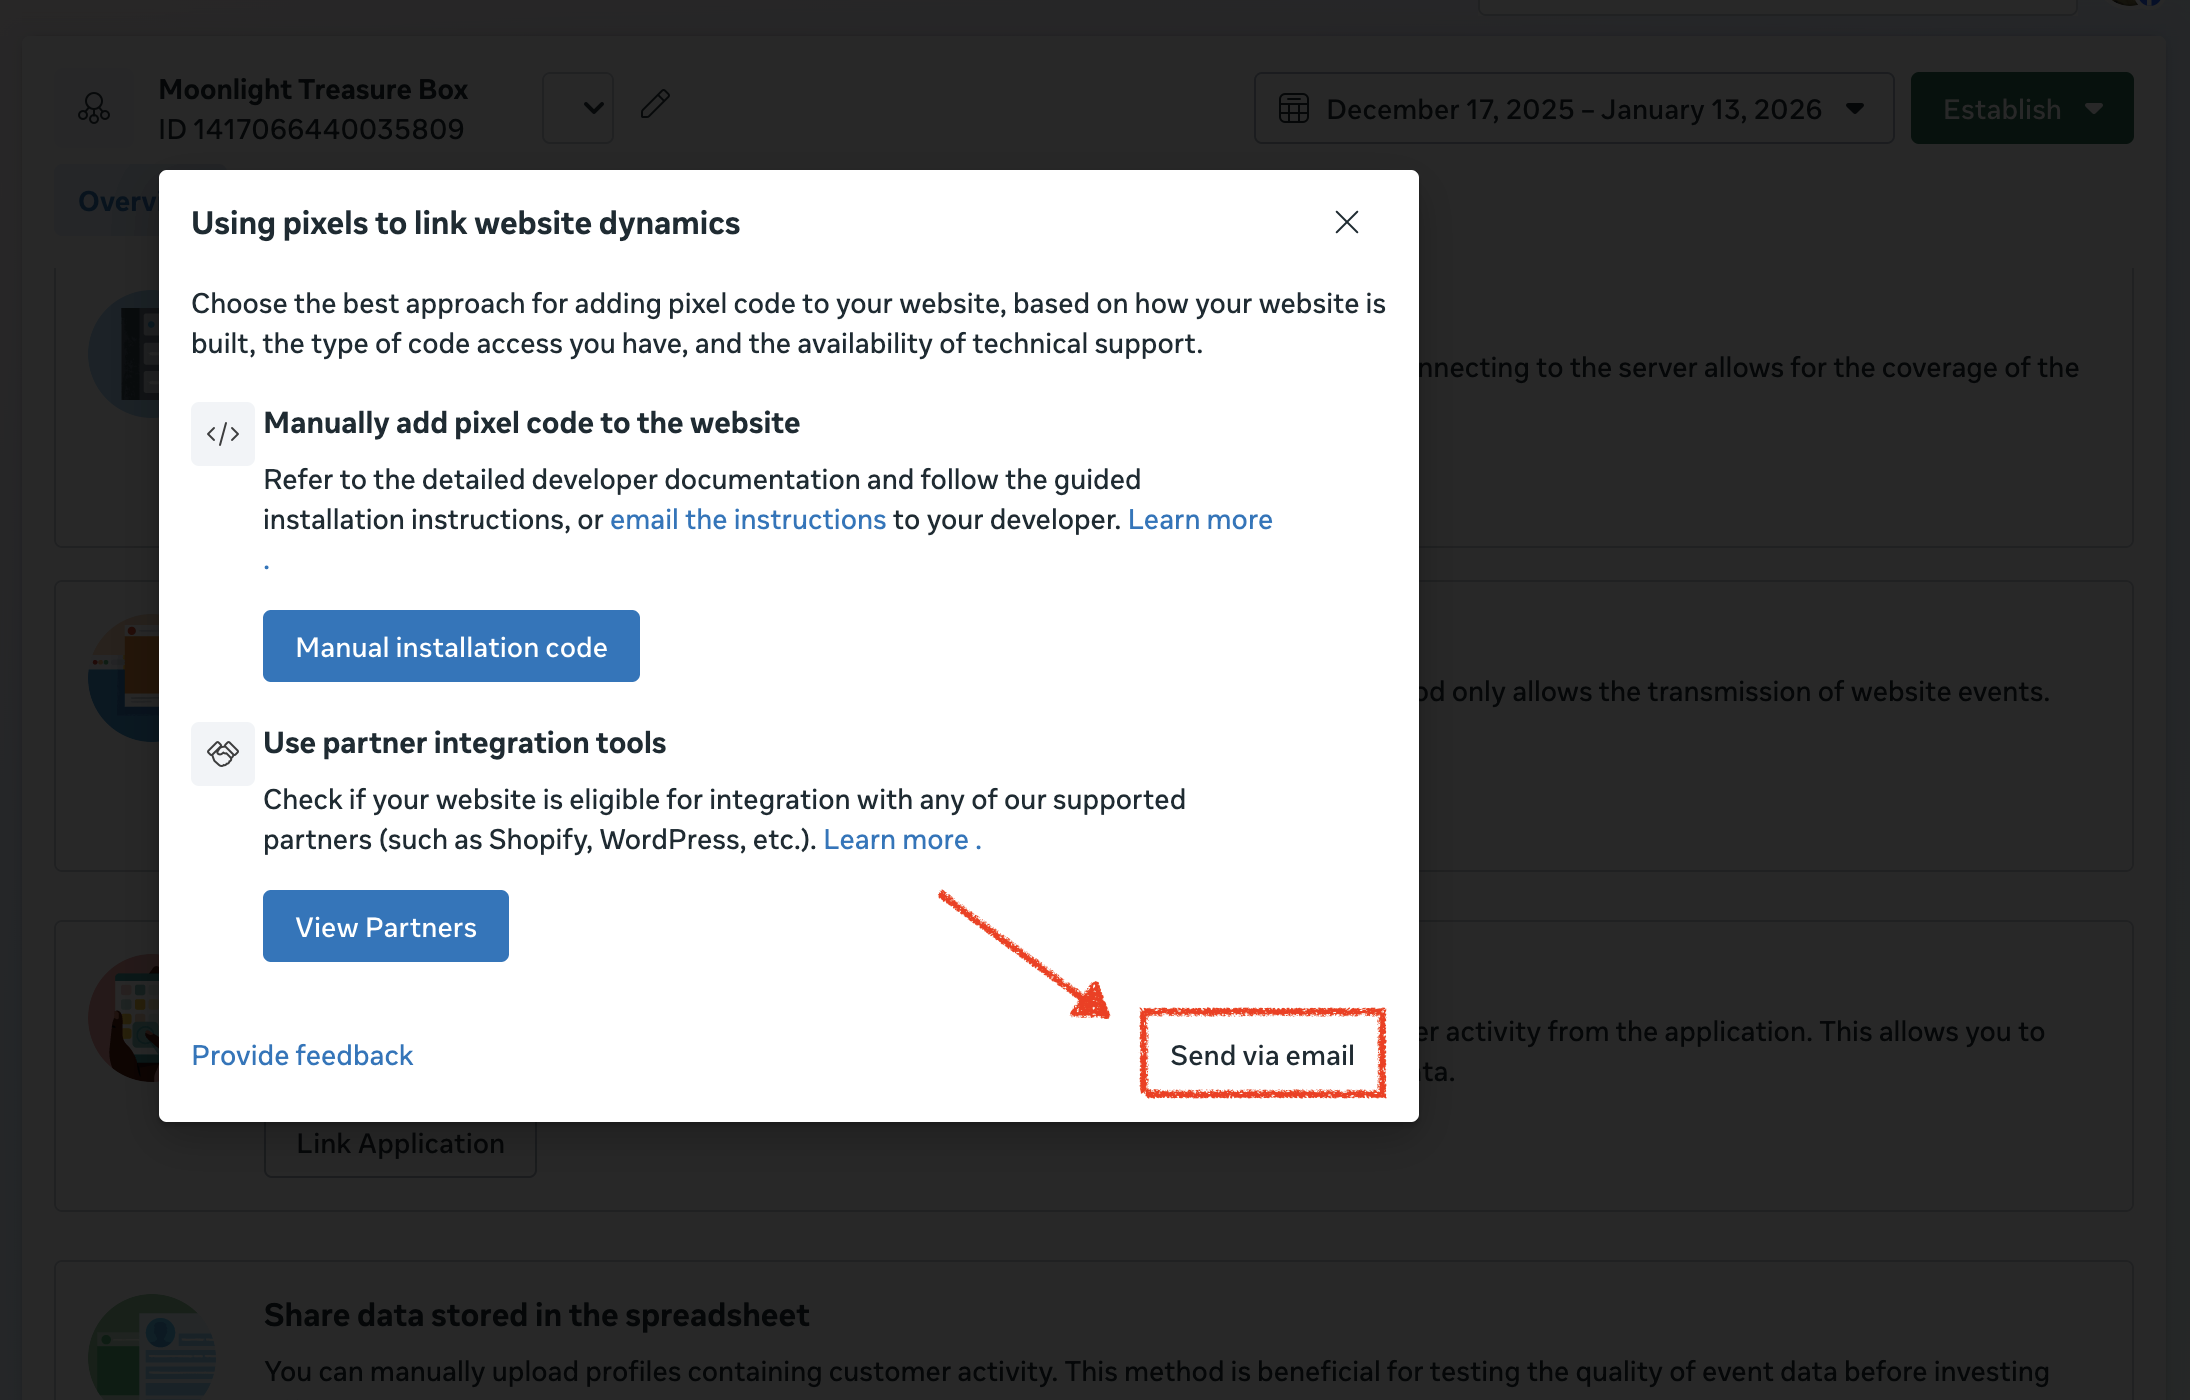
Task: Open Learn more link for partner integrations
Action: [x=896, y=839]
